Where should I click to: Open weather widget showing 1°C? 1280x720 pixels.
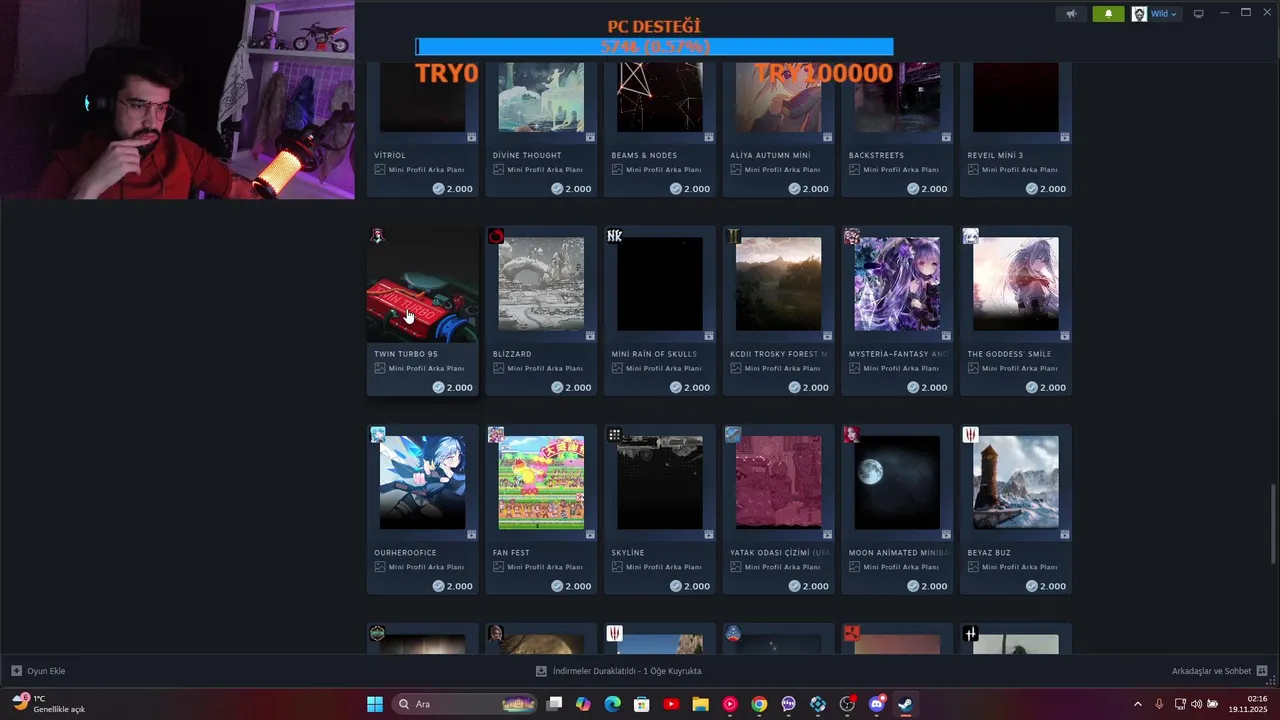click(x=48, y=704)
